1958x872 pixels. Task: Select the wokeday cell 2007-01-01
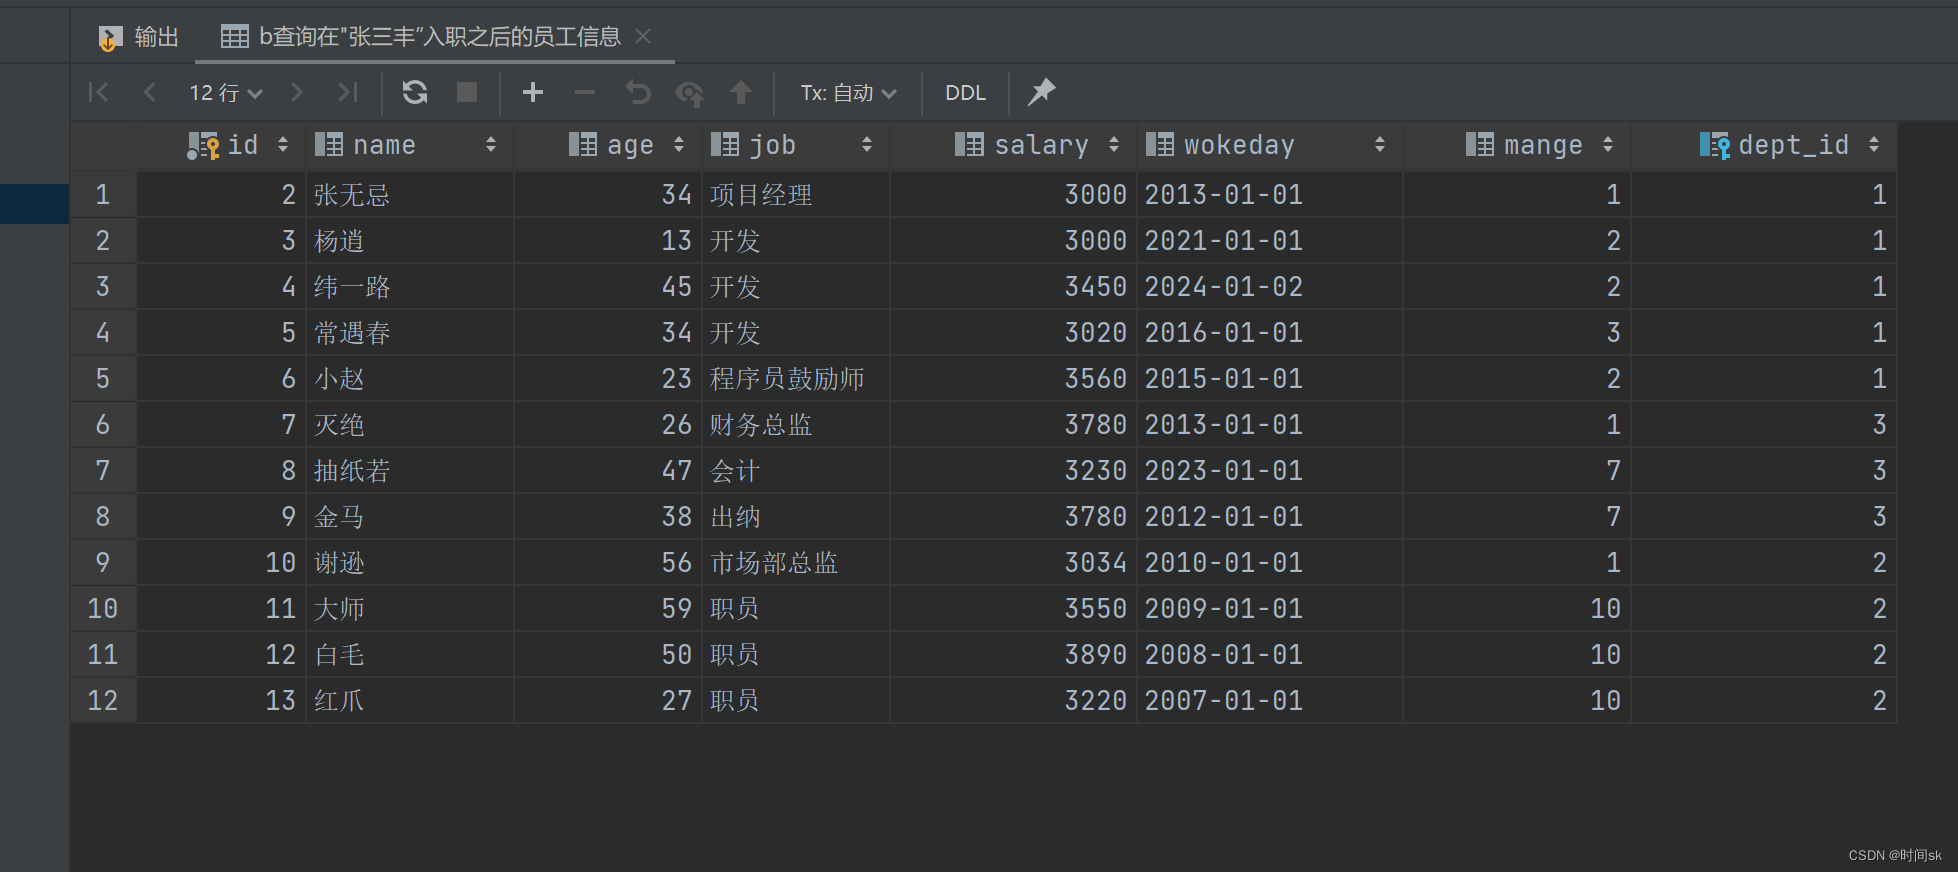click(x=1270, y=701)
